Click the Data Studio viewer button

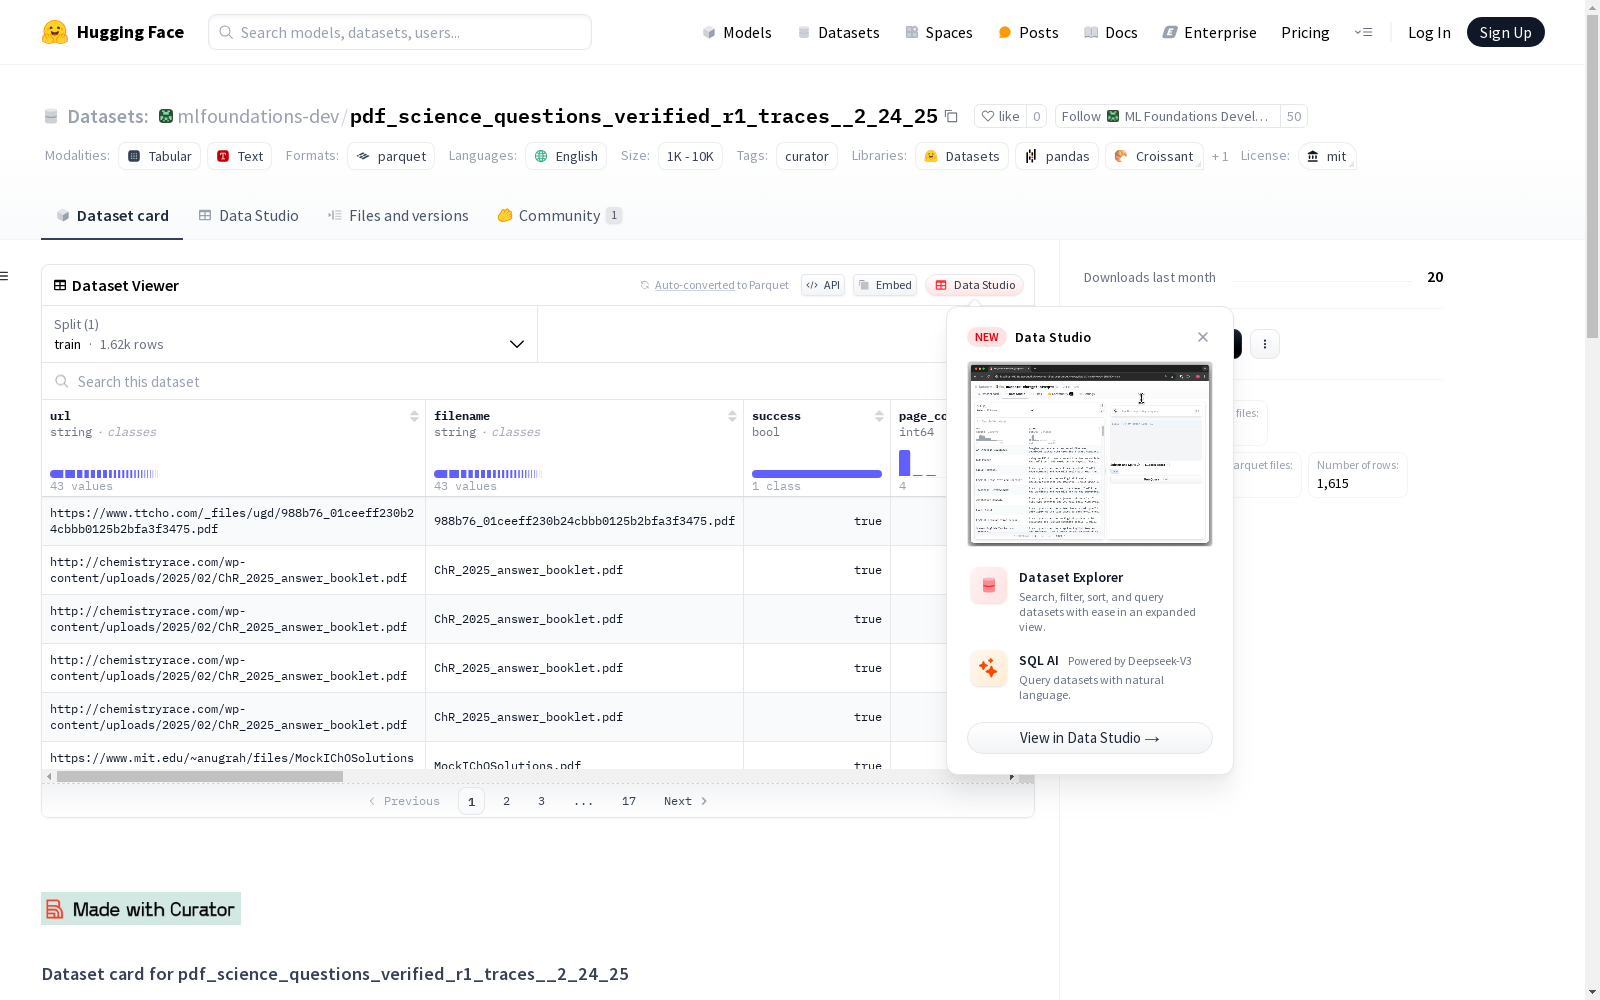coord(974,285)
